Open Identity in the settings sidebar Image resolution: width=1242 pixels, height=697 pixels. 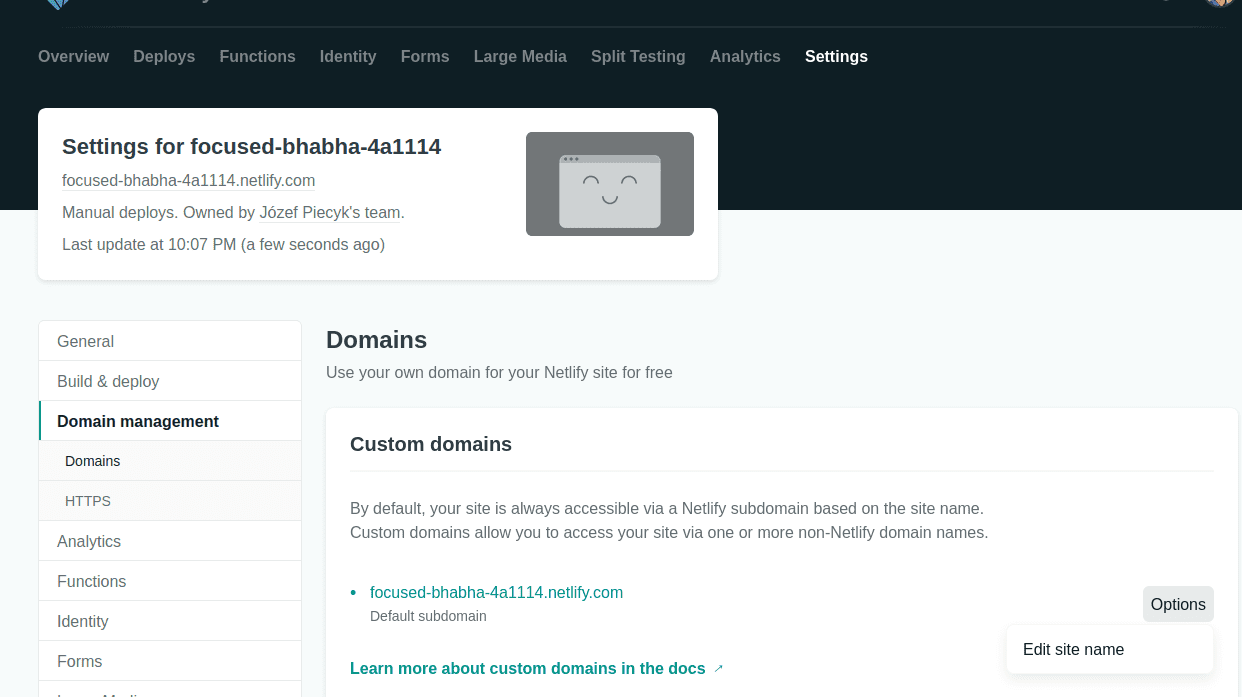point(83,621)
